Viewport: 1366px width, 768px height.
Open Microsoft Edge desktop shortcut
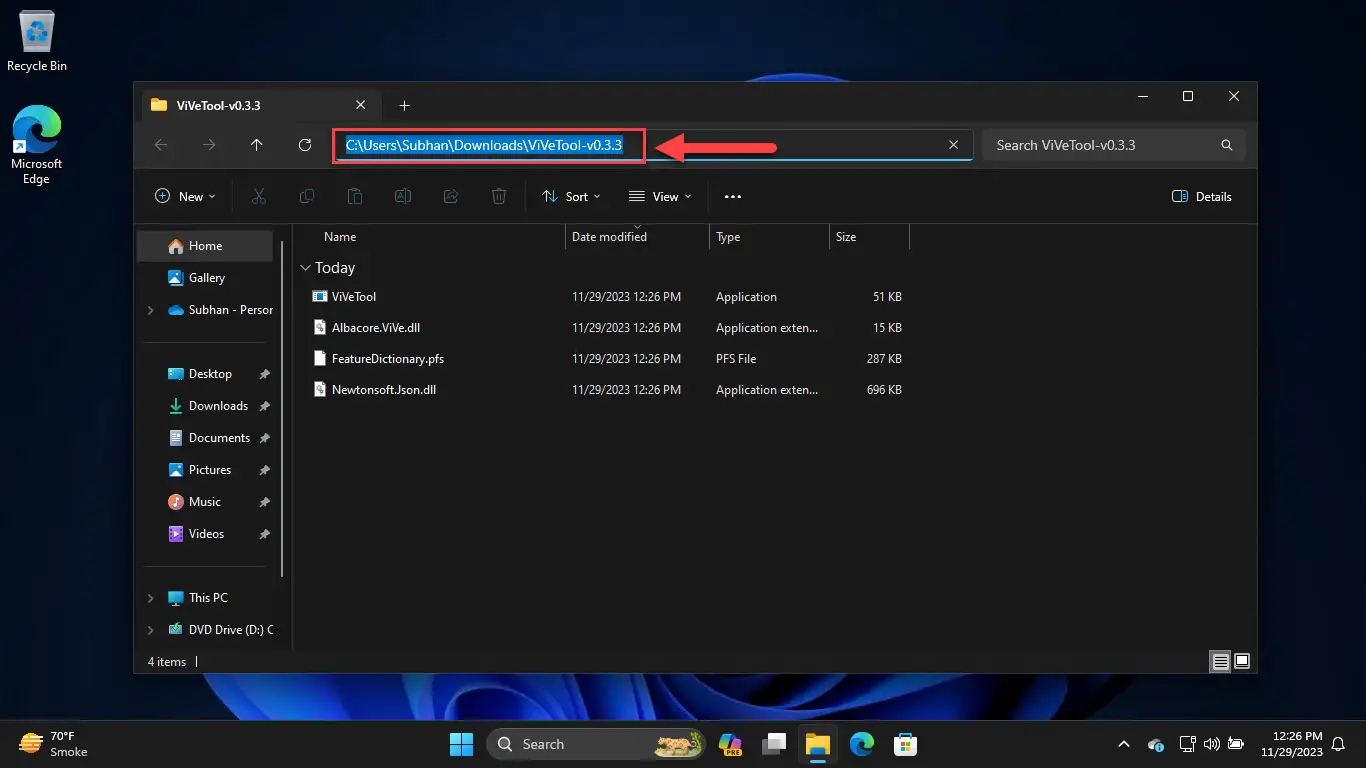point(37,145)
